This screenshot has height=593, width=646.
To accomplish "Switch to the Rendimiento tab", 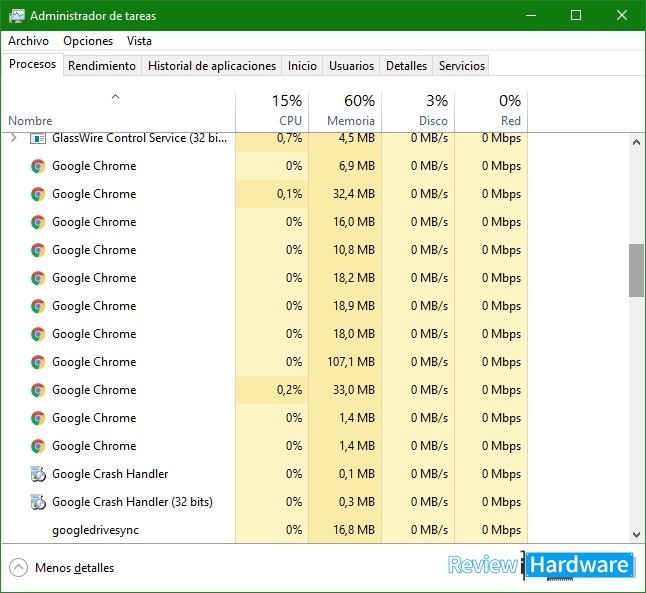I will coord(102,66).
